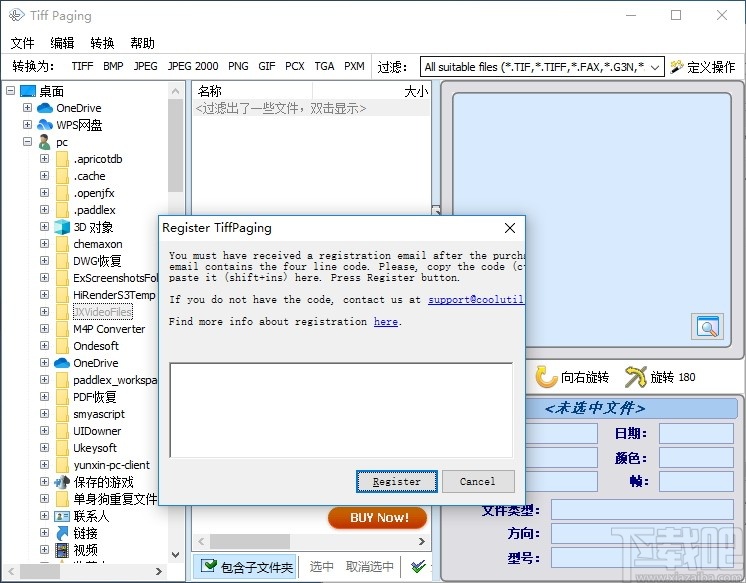746x583 pixels.
Task: Convert to GIF format
Action: 267,66
